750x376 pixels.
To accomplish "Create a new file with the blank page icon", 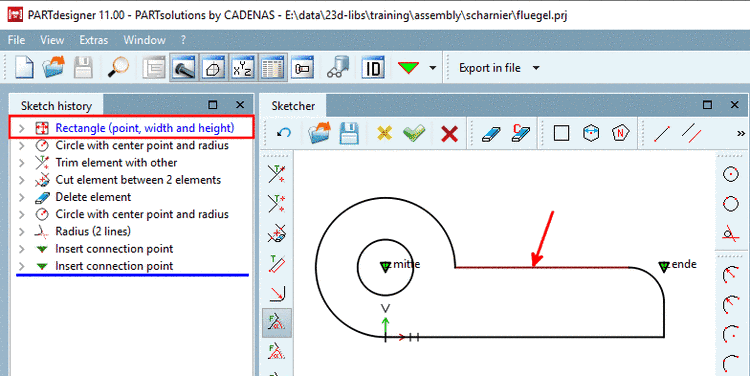I will [24, 67].
